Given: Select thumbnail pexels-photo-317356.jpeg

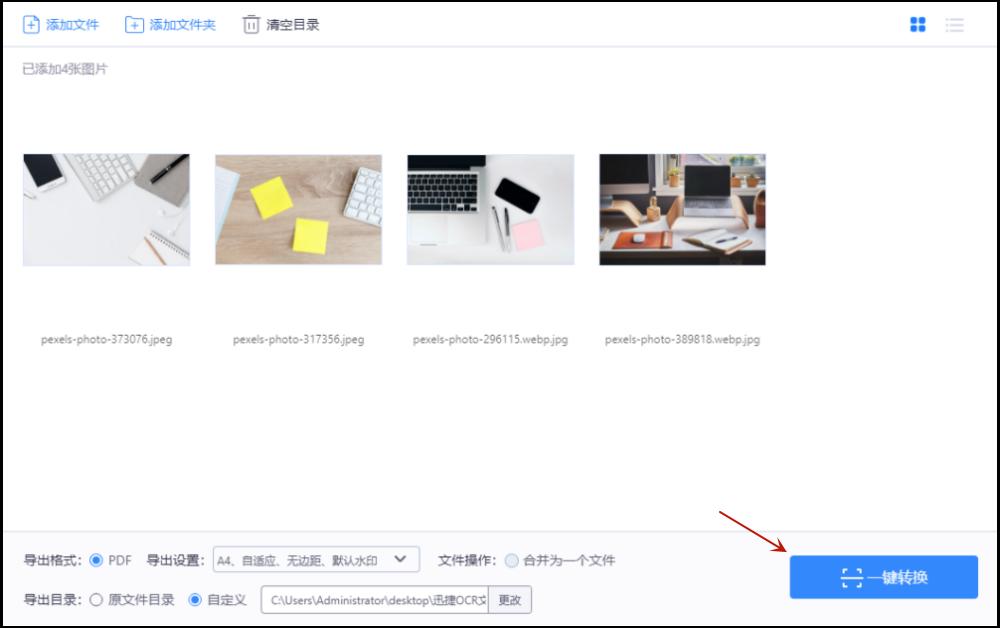Looking at the screenshot, I should pyautogui.click(x=297, y=210).
